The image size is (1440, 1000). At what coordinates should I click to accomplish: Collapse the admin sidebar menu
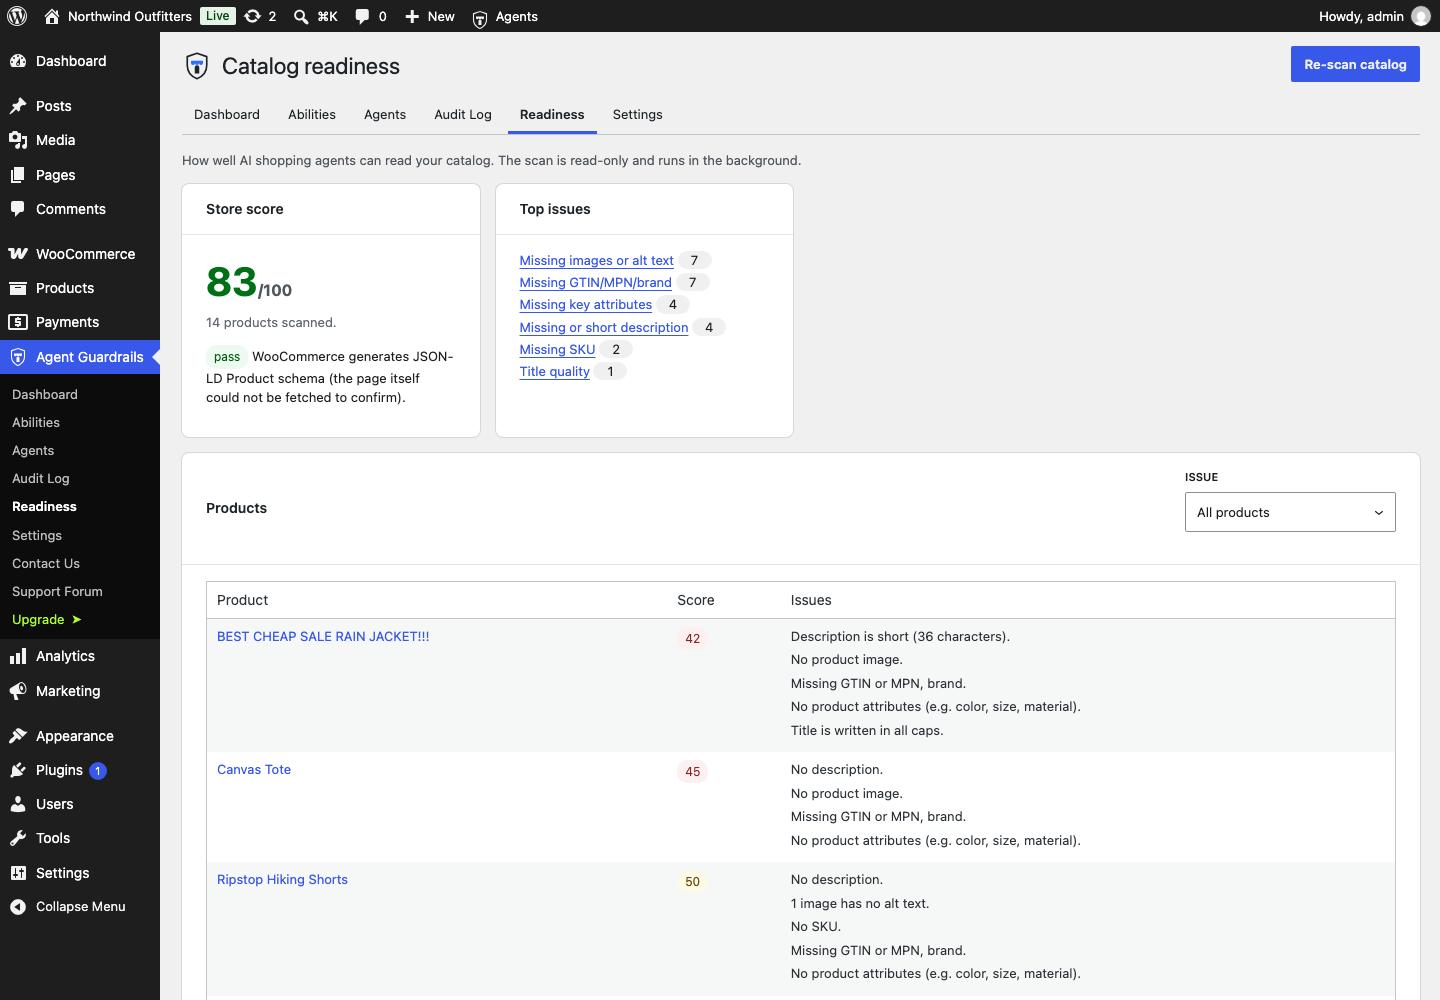(80, 907)
